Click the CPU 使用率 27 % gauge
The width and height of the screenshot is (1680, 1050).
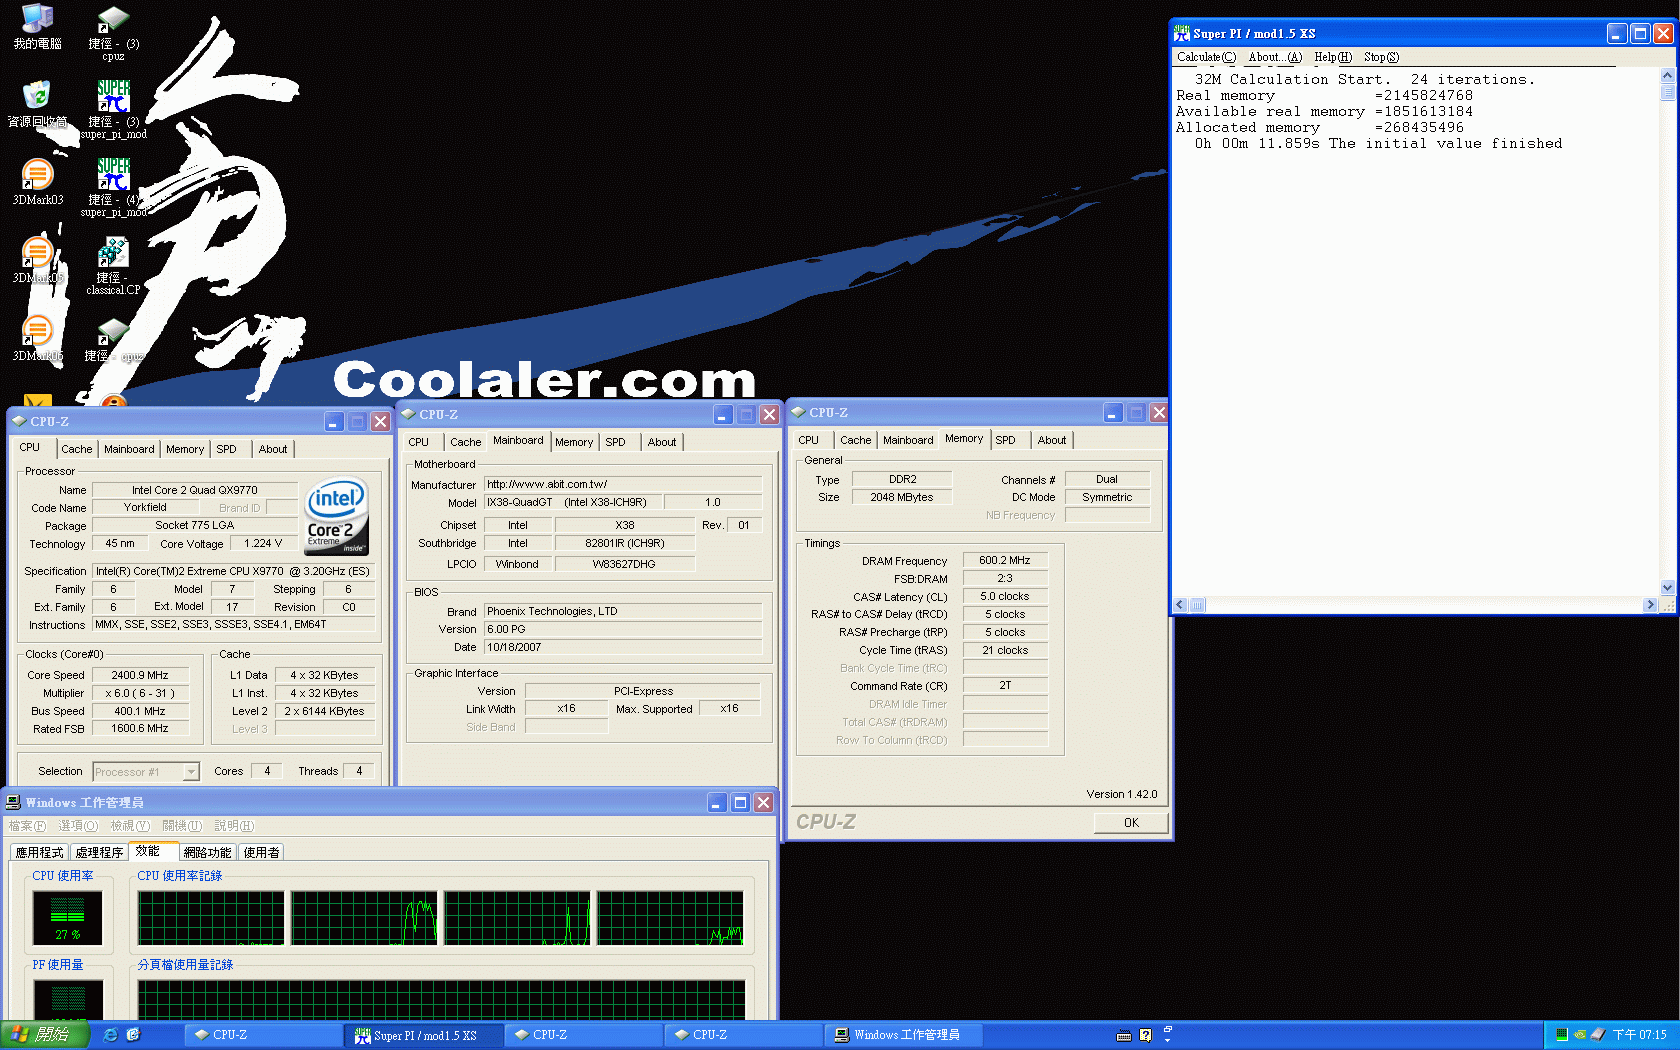[x=68, y=918]
